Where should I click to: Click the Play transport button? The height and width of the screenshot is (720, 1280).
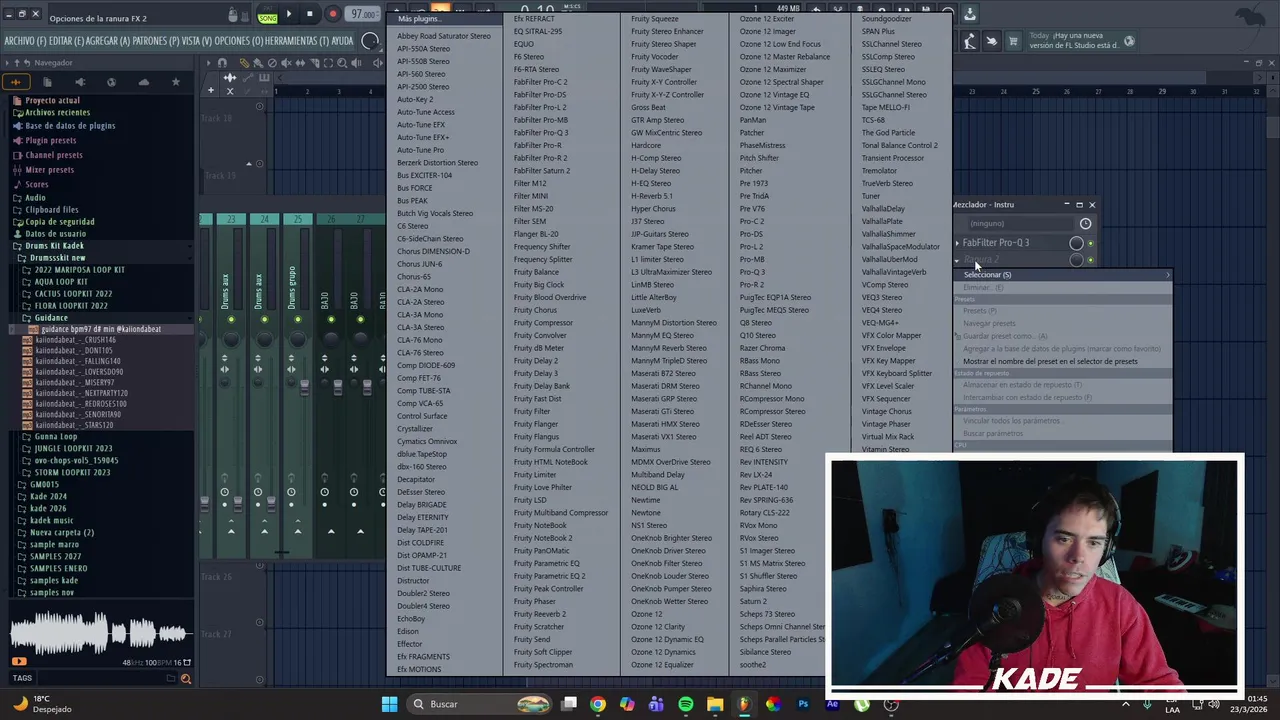tap(289, 14)
